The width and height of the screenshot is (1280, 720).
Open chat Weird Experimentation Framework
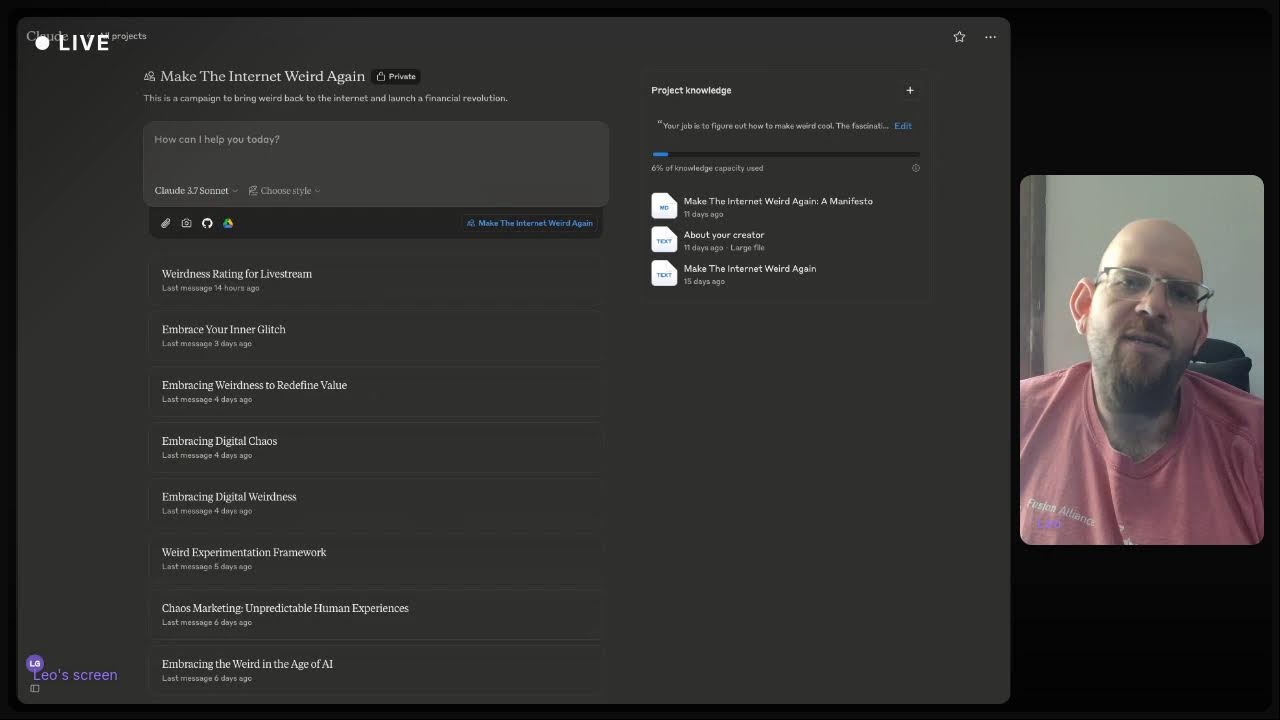tap(376, 559)
